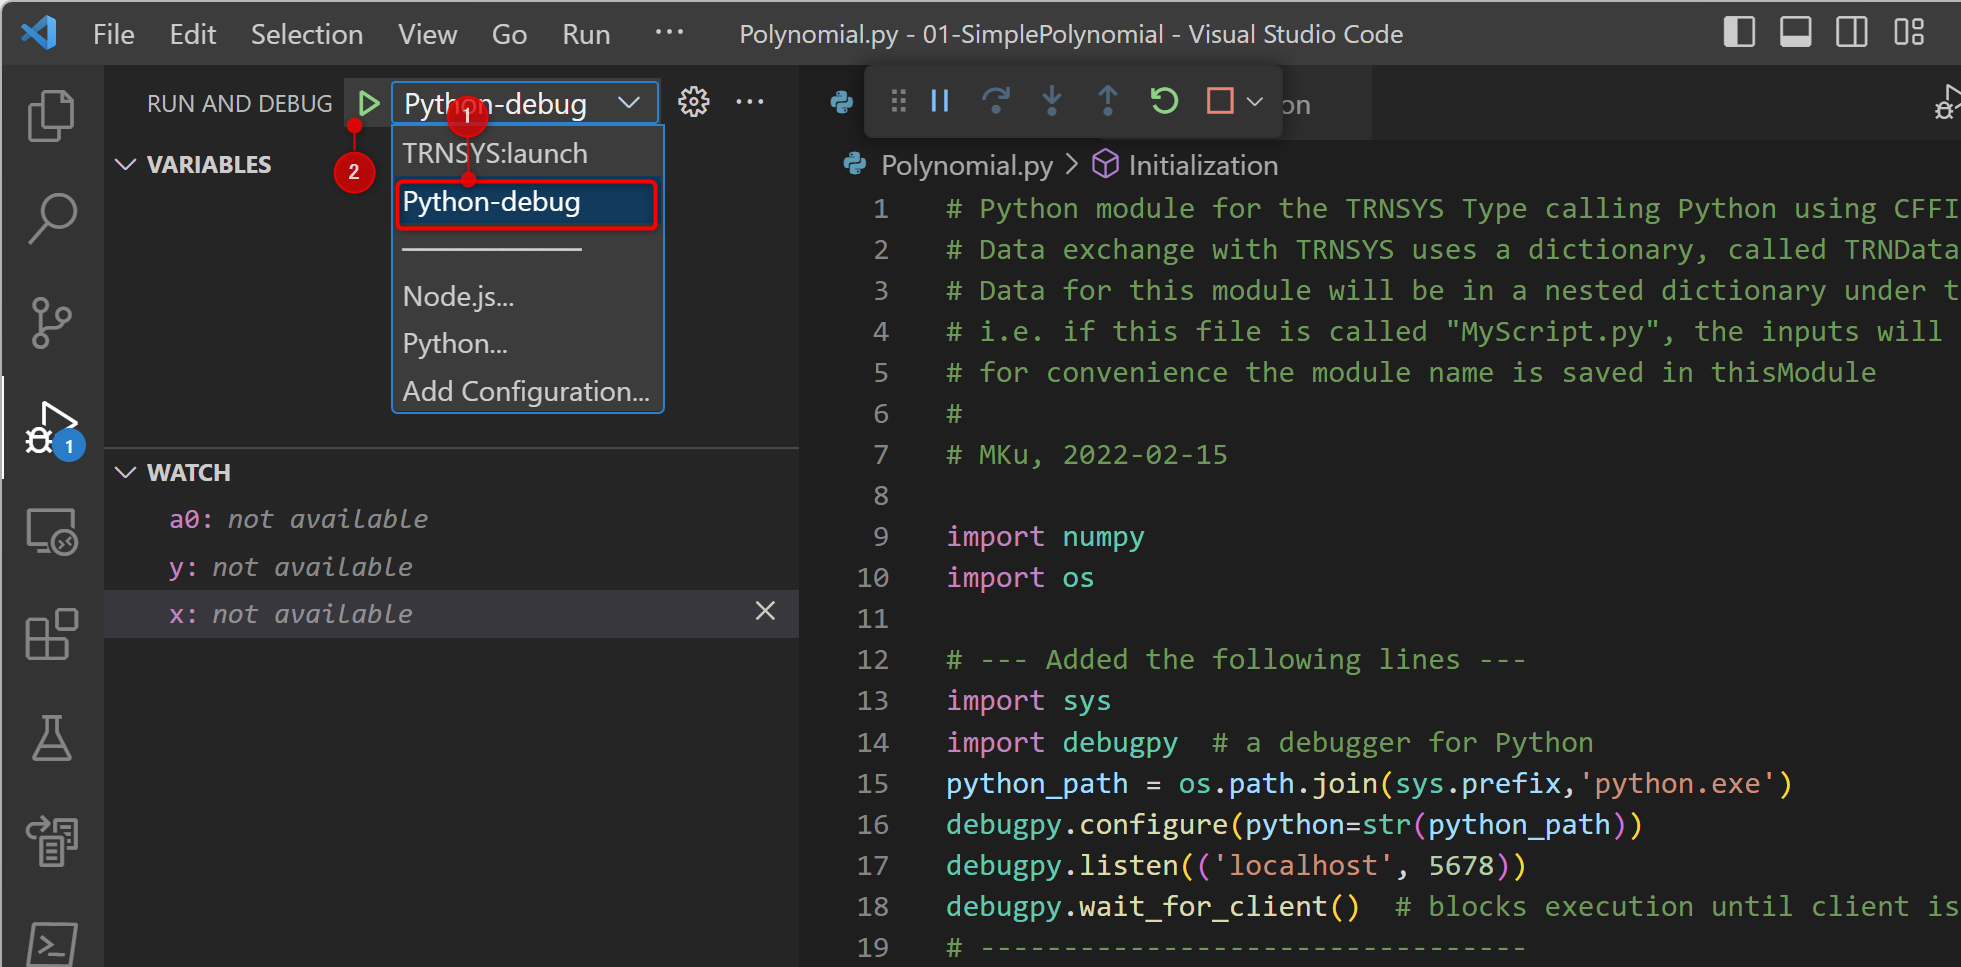This screenshot has width=1961, height=967.
Task: Restart the debug session
Action: coord(1164,101)
